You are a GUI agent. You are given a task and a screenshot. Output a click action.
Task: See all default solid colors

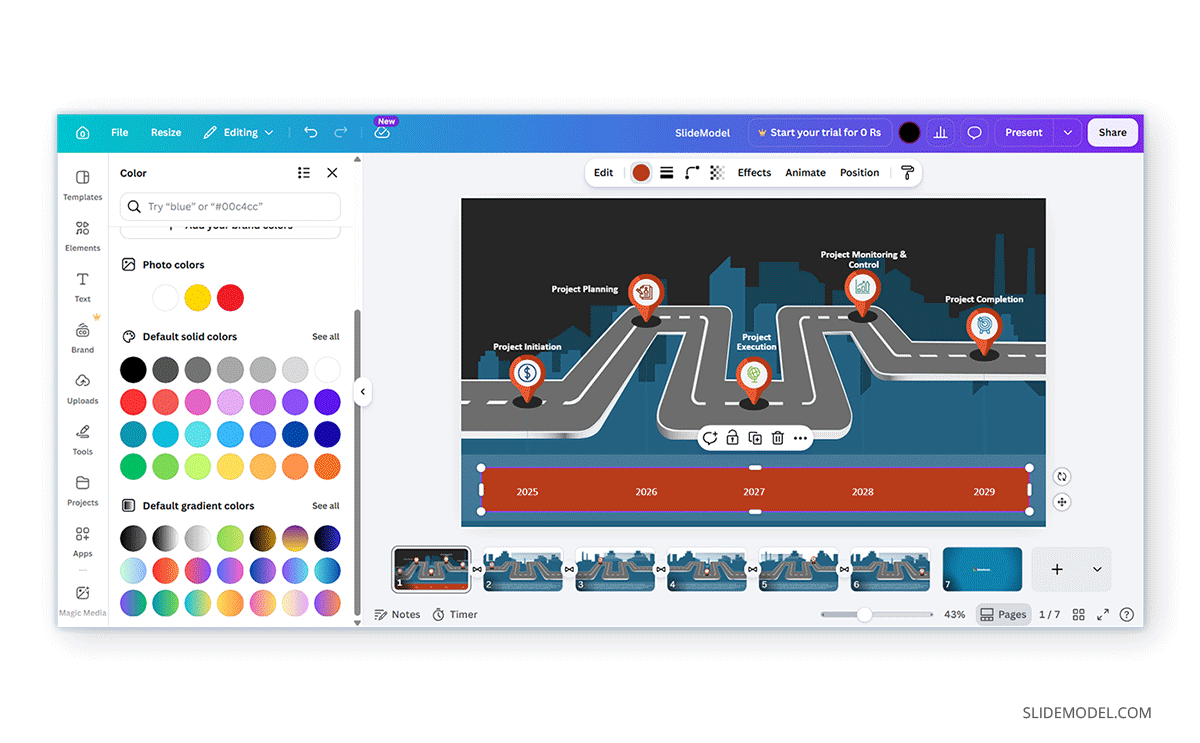326,337
